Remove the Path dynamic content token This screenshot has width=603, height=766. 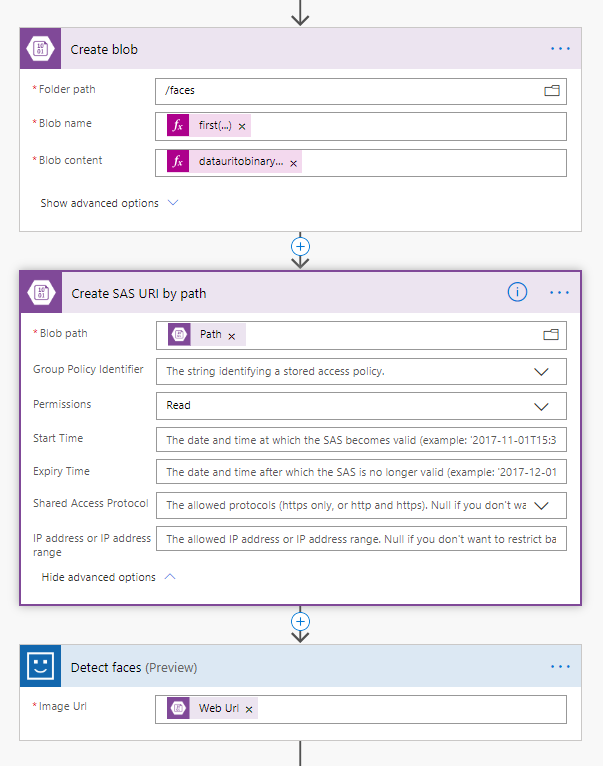(x=232, y=337)
